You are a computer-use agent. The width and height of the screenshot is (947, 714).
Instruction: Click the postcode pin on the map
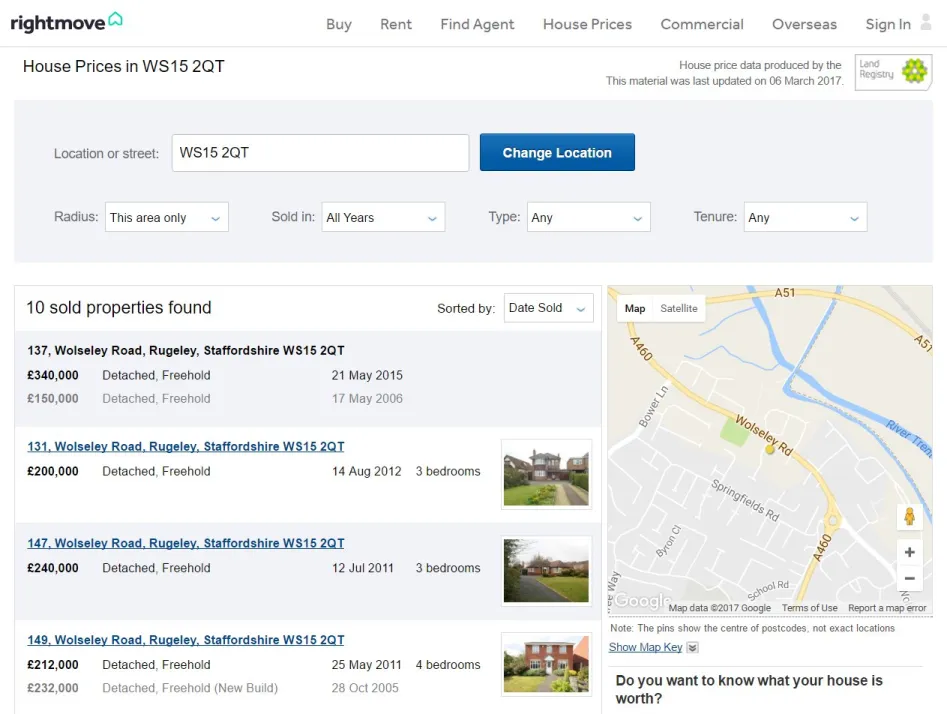[x=770, y=450]
